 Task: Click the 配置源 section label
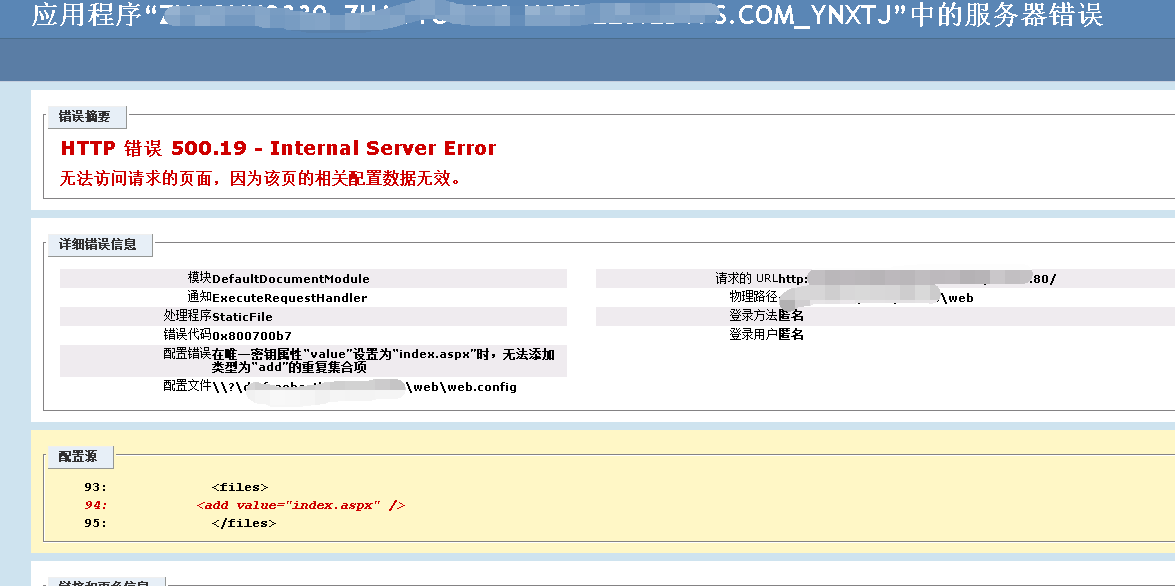[78, 457]
